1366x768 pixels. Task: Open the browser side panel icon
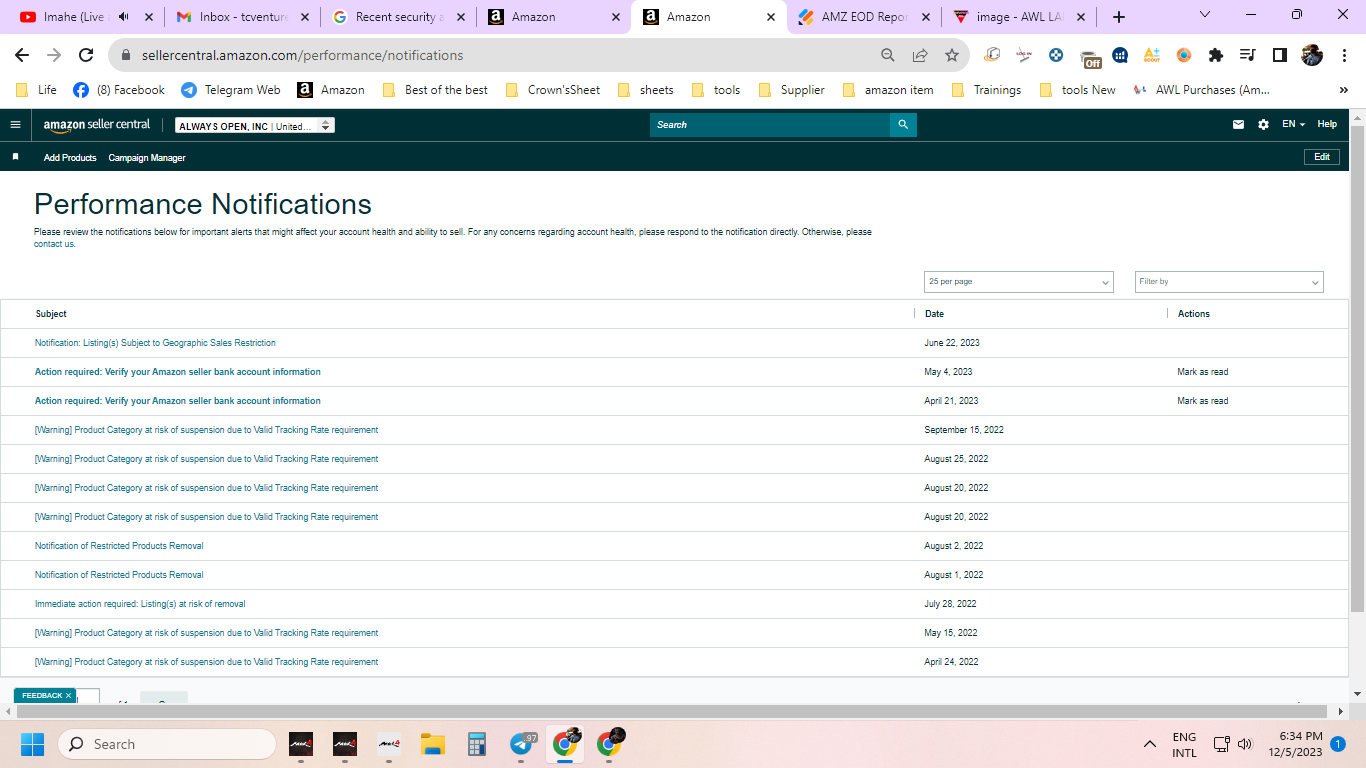(1280, 55)
